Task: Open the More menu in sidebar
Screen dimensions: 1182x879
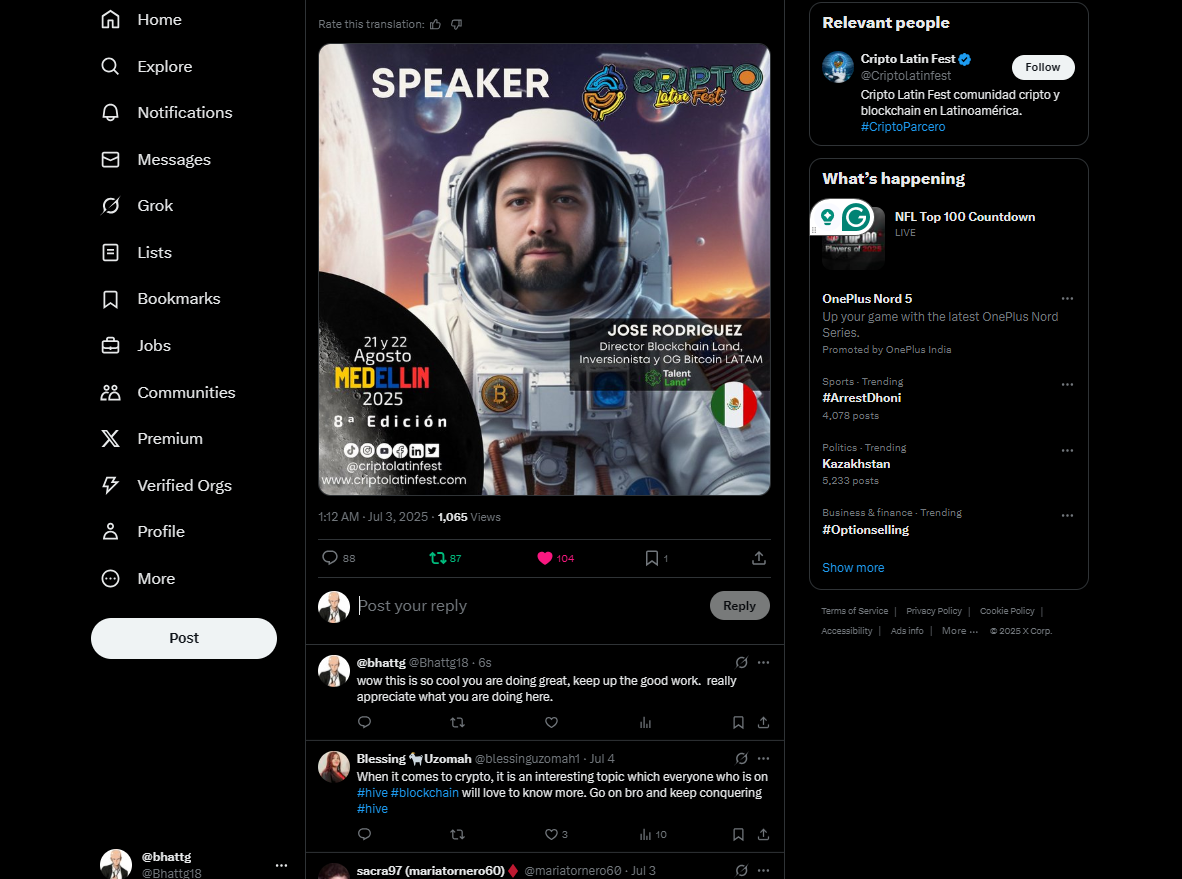Action: (137, 579)
